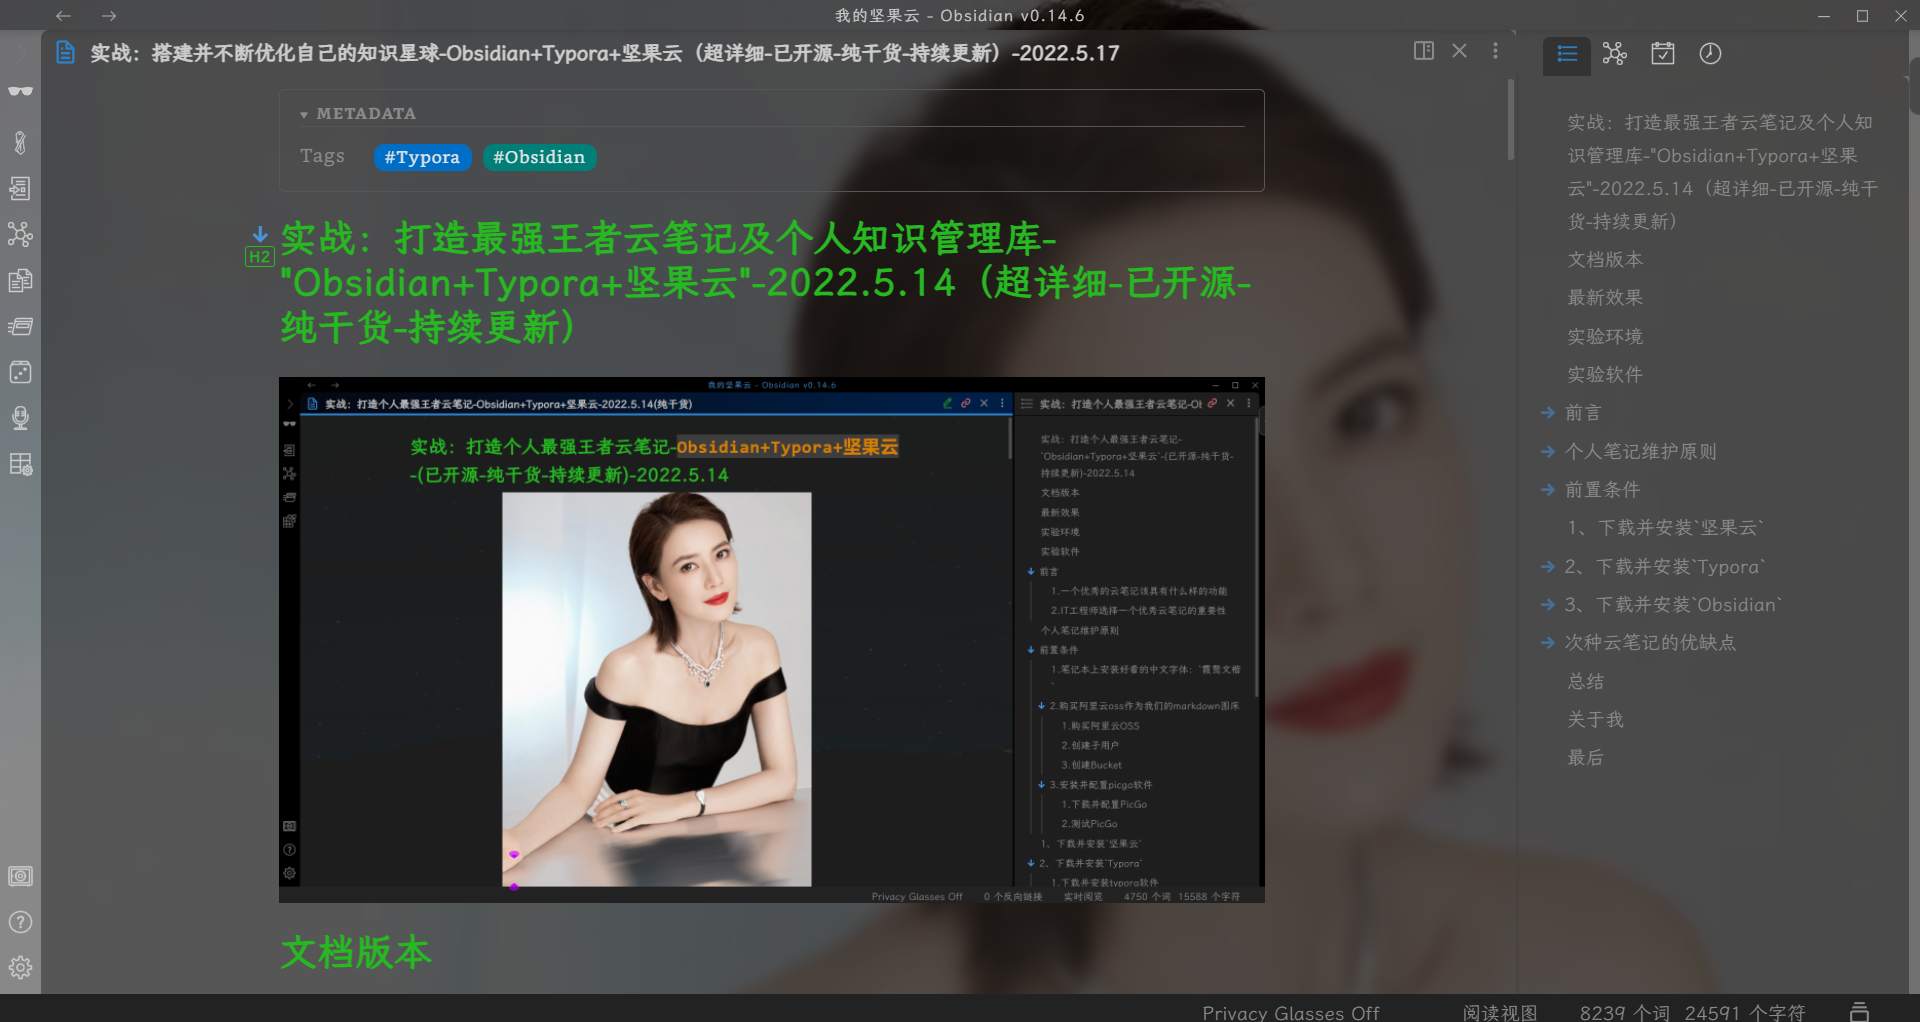The image size is (1920, 1022).
Task: Toggle Privacy Glasses sunglasses icon in ribbon
Action: (x=20, y=91)
